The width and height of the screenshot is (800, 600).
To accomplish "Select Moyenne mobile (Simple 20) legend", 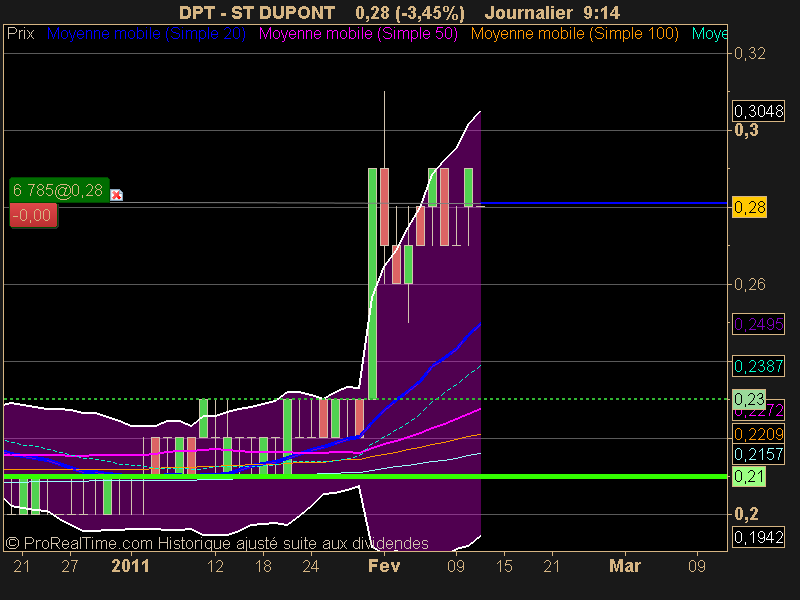I will coord(146,34).
